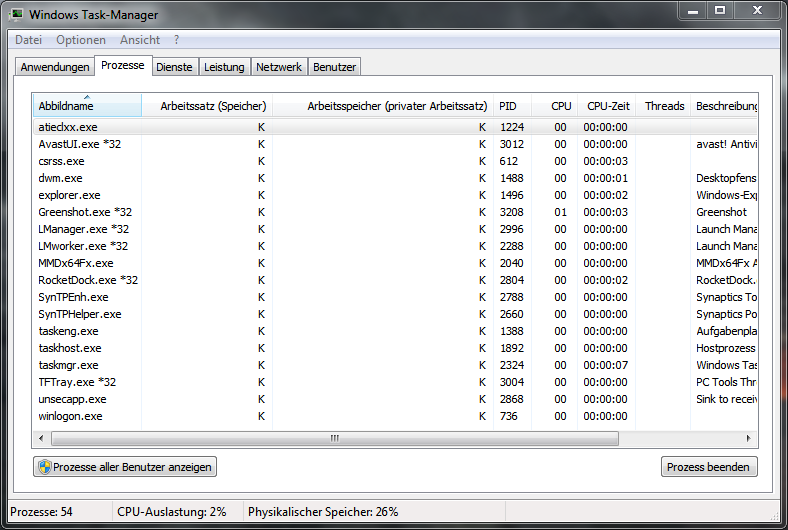Close the Windows Task-Manager window
The image size is (788, 530).
757,10
